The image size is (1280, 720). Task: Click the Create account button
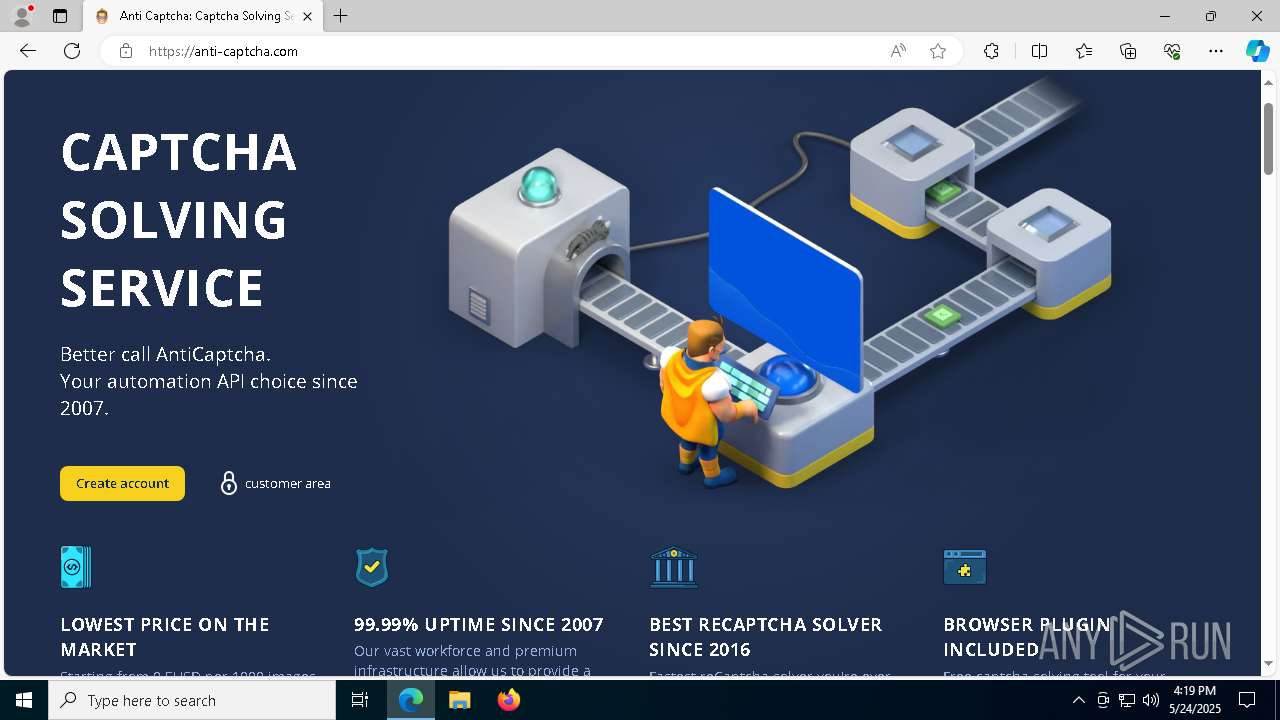coord(122,483)
